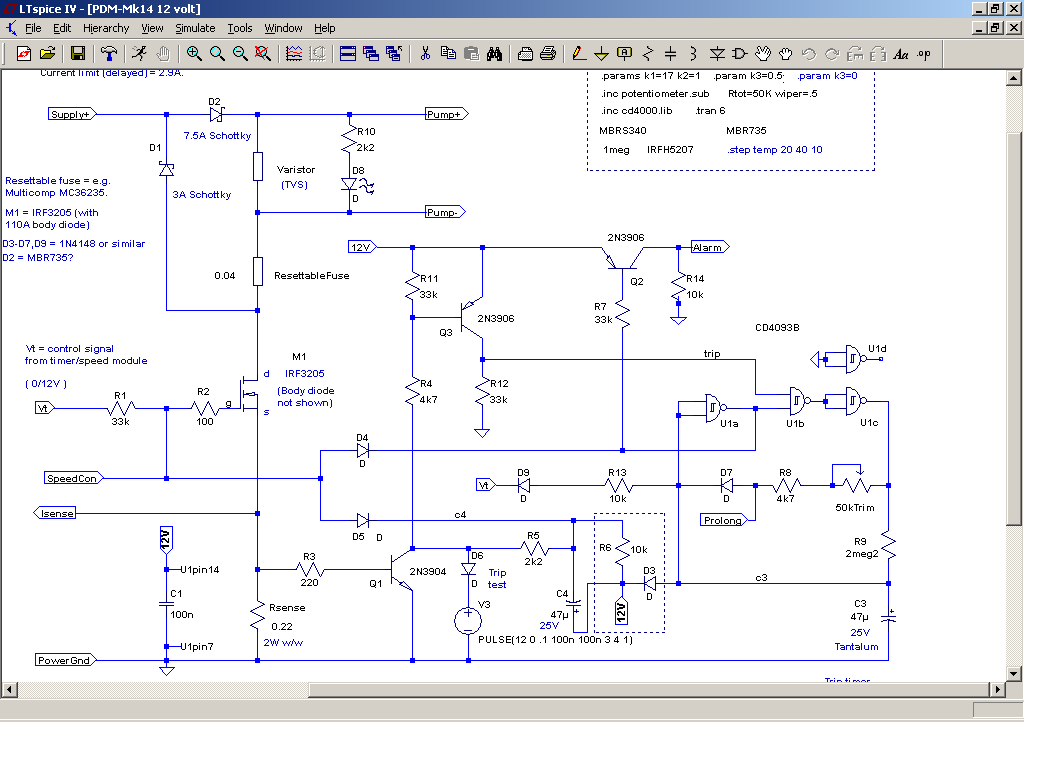Open the Window menu
The image size is (1042, 770).
[284, 28]
